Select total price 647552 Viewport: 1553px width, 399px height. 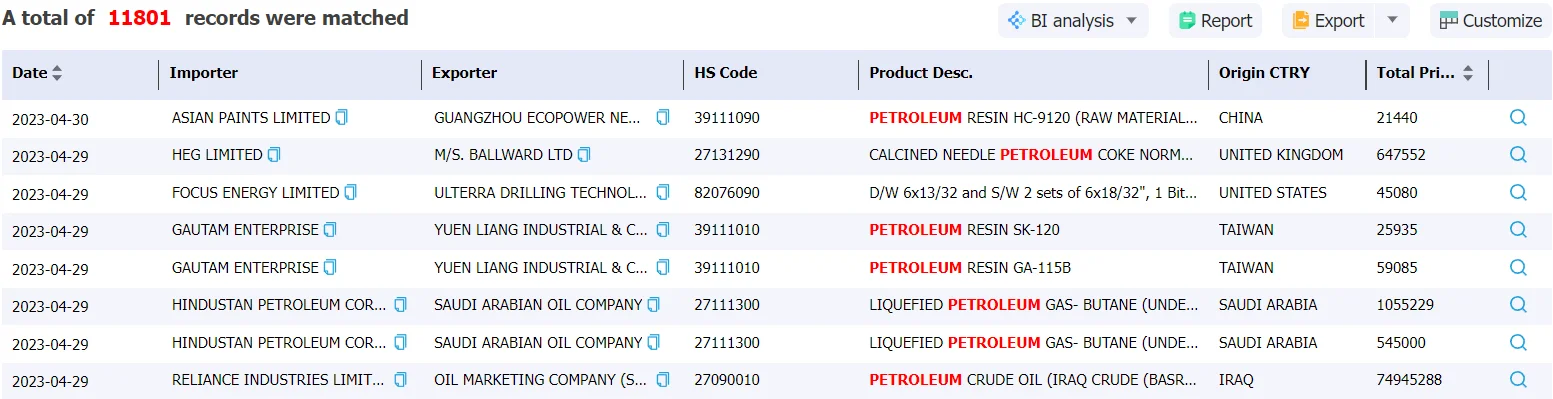[1401, 155]
